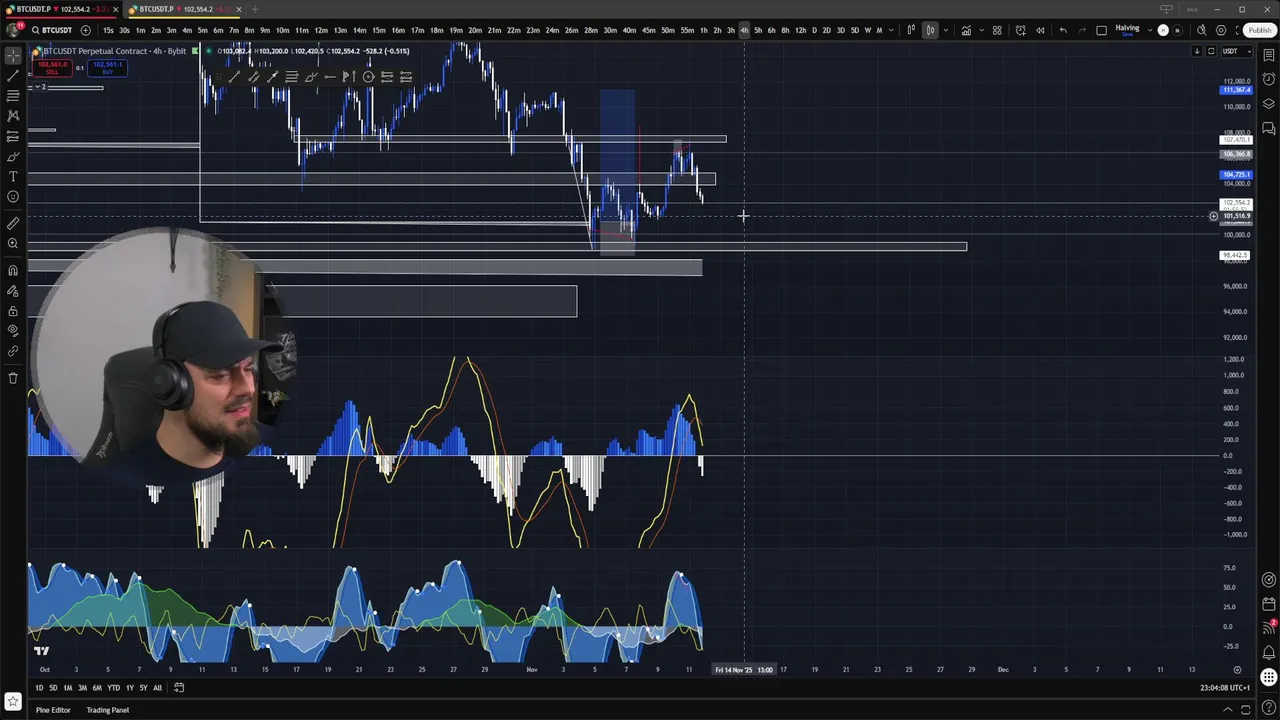This screenshot has height=720, width=1280.
Task: Open time zone 23:04:08 UTC+1
Action: pyautogui.click(x=1225, y=688)
